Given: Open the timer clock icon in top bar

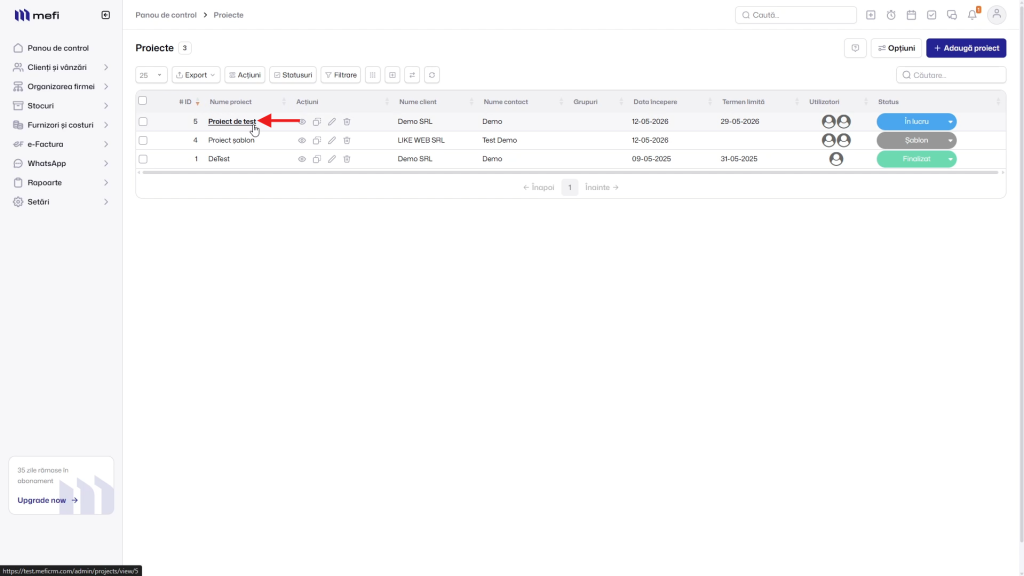Looking at the screenshot, I should pyautogui.click(x=891, y=15).
